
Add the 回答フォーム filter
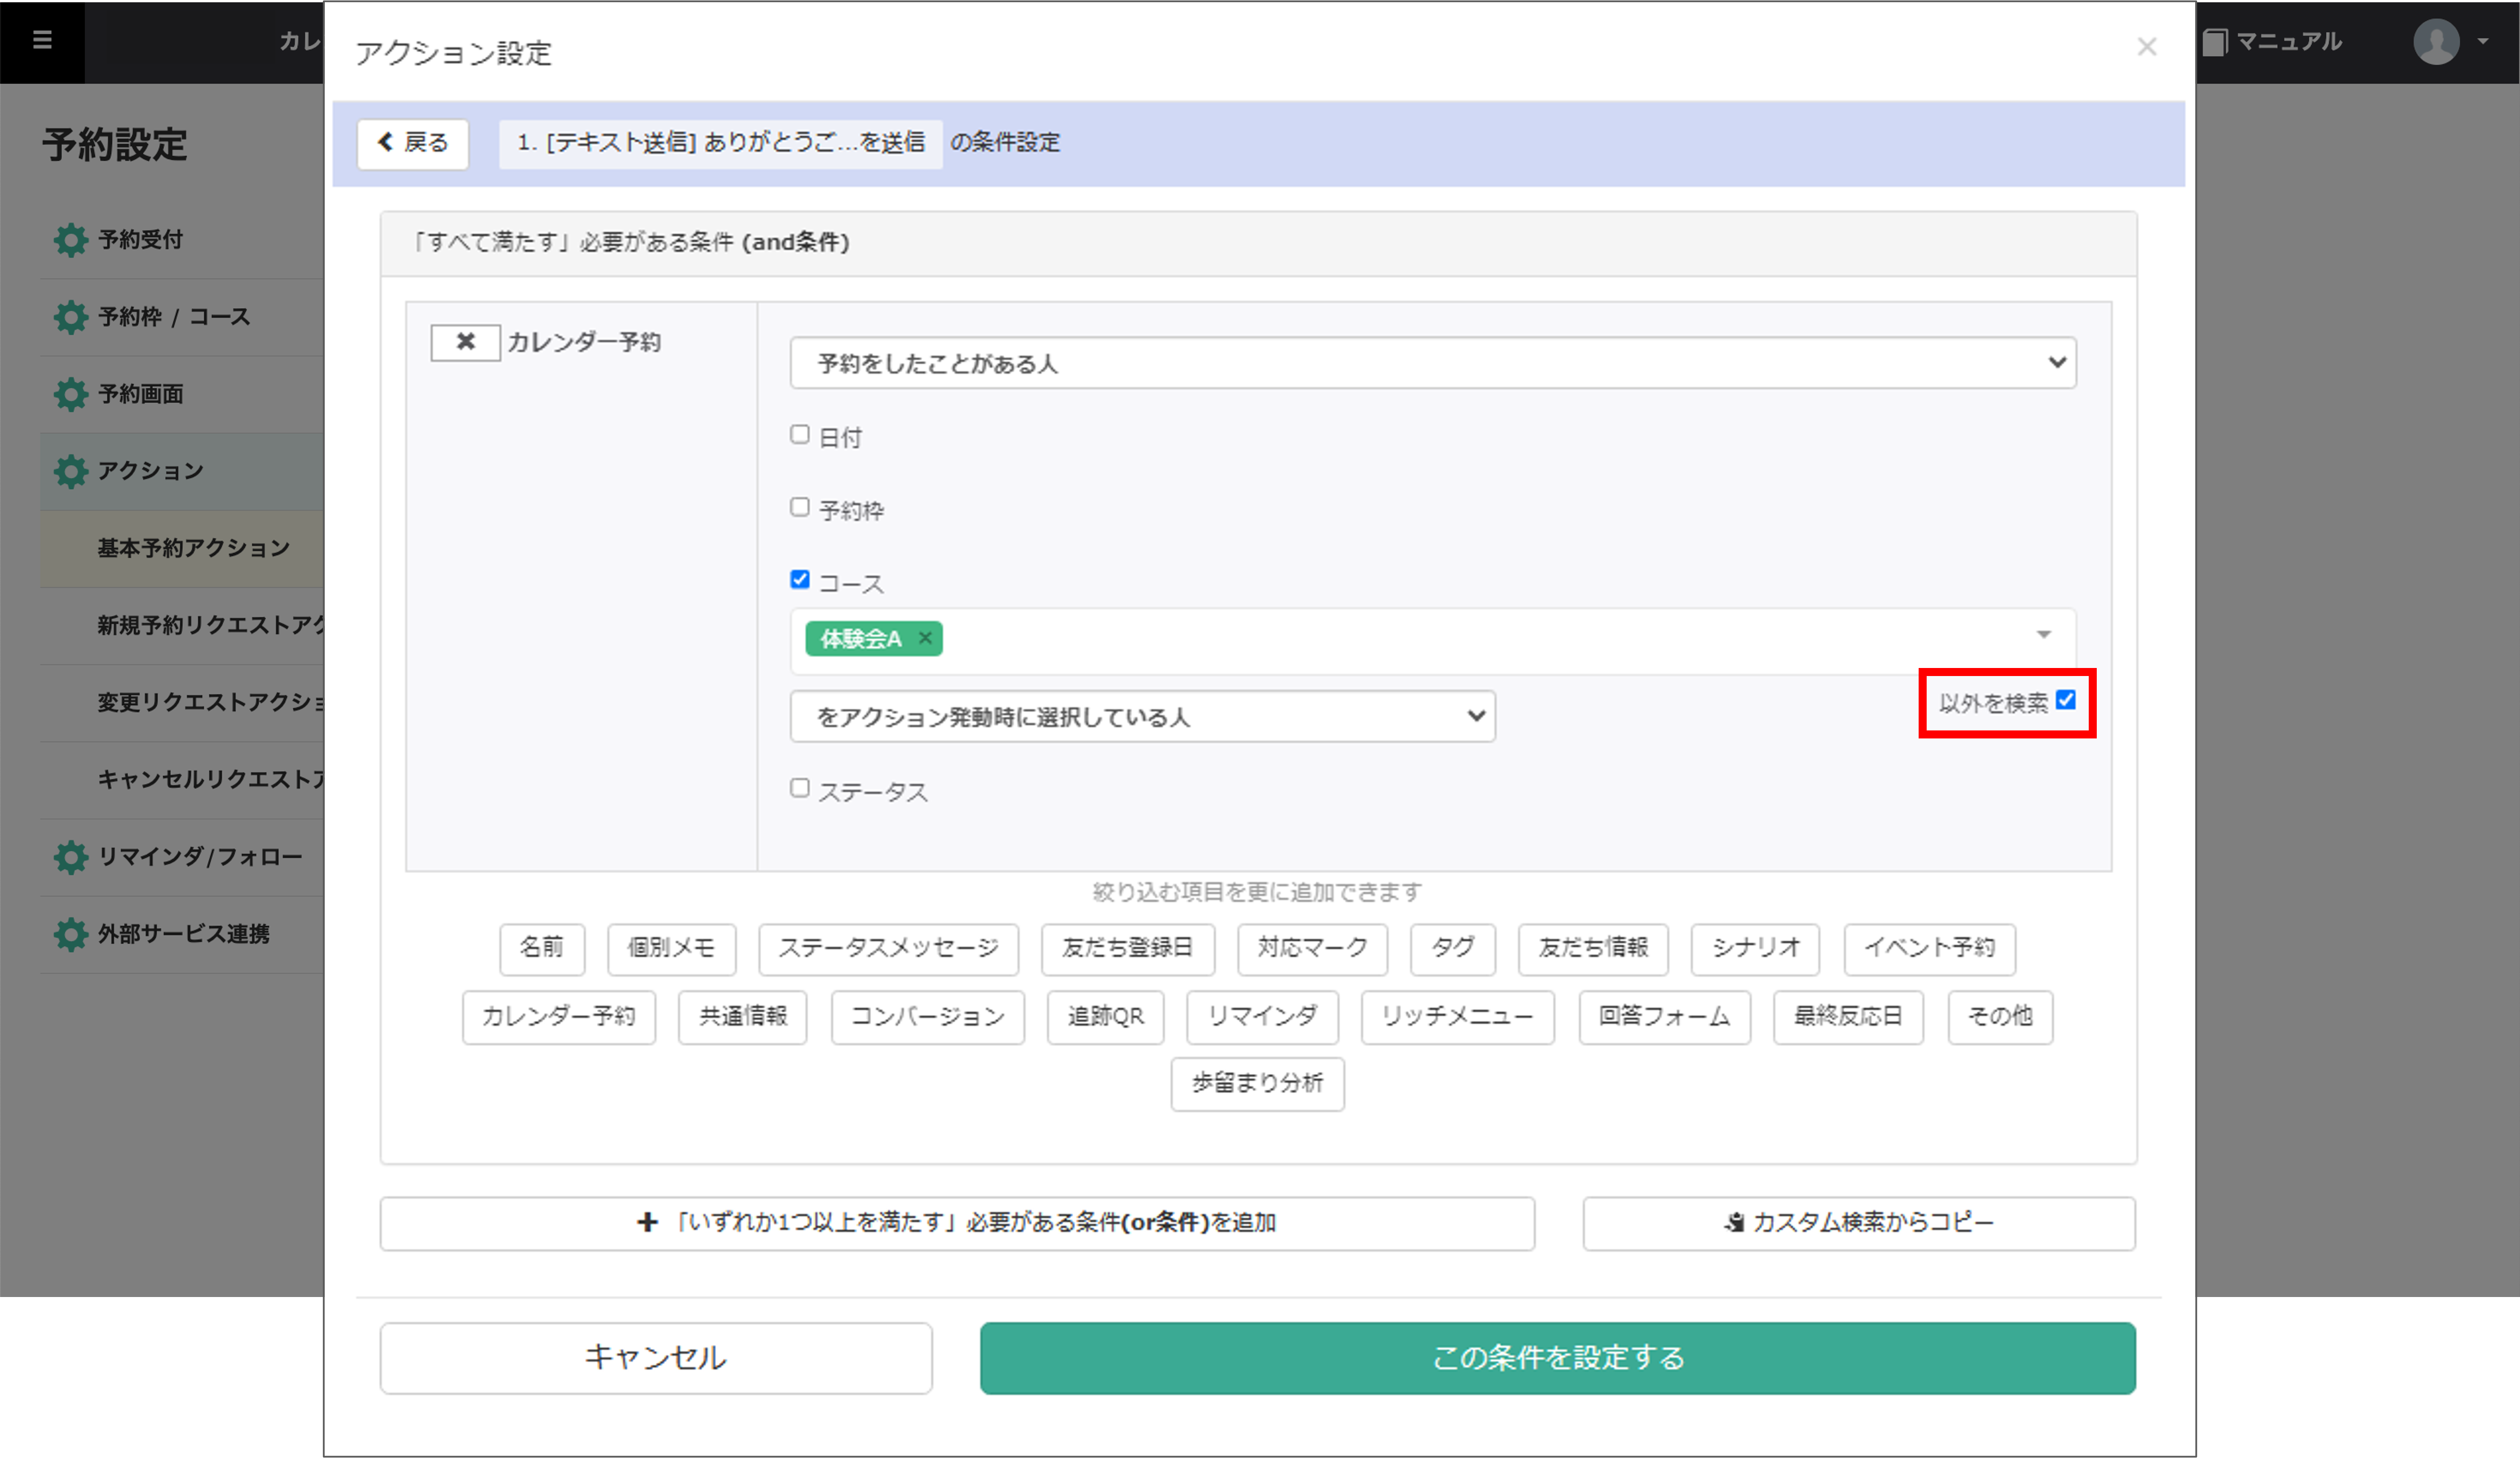(x=1664, y=1017)
